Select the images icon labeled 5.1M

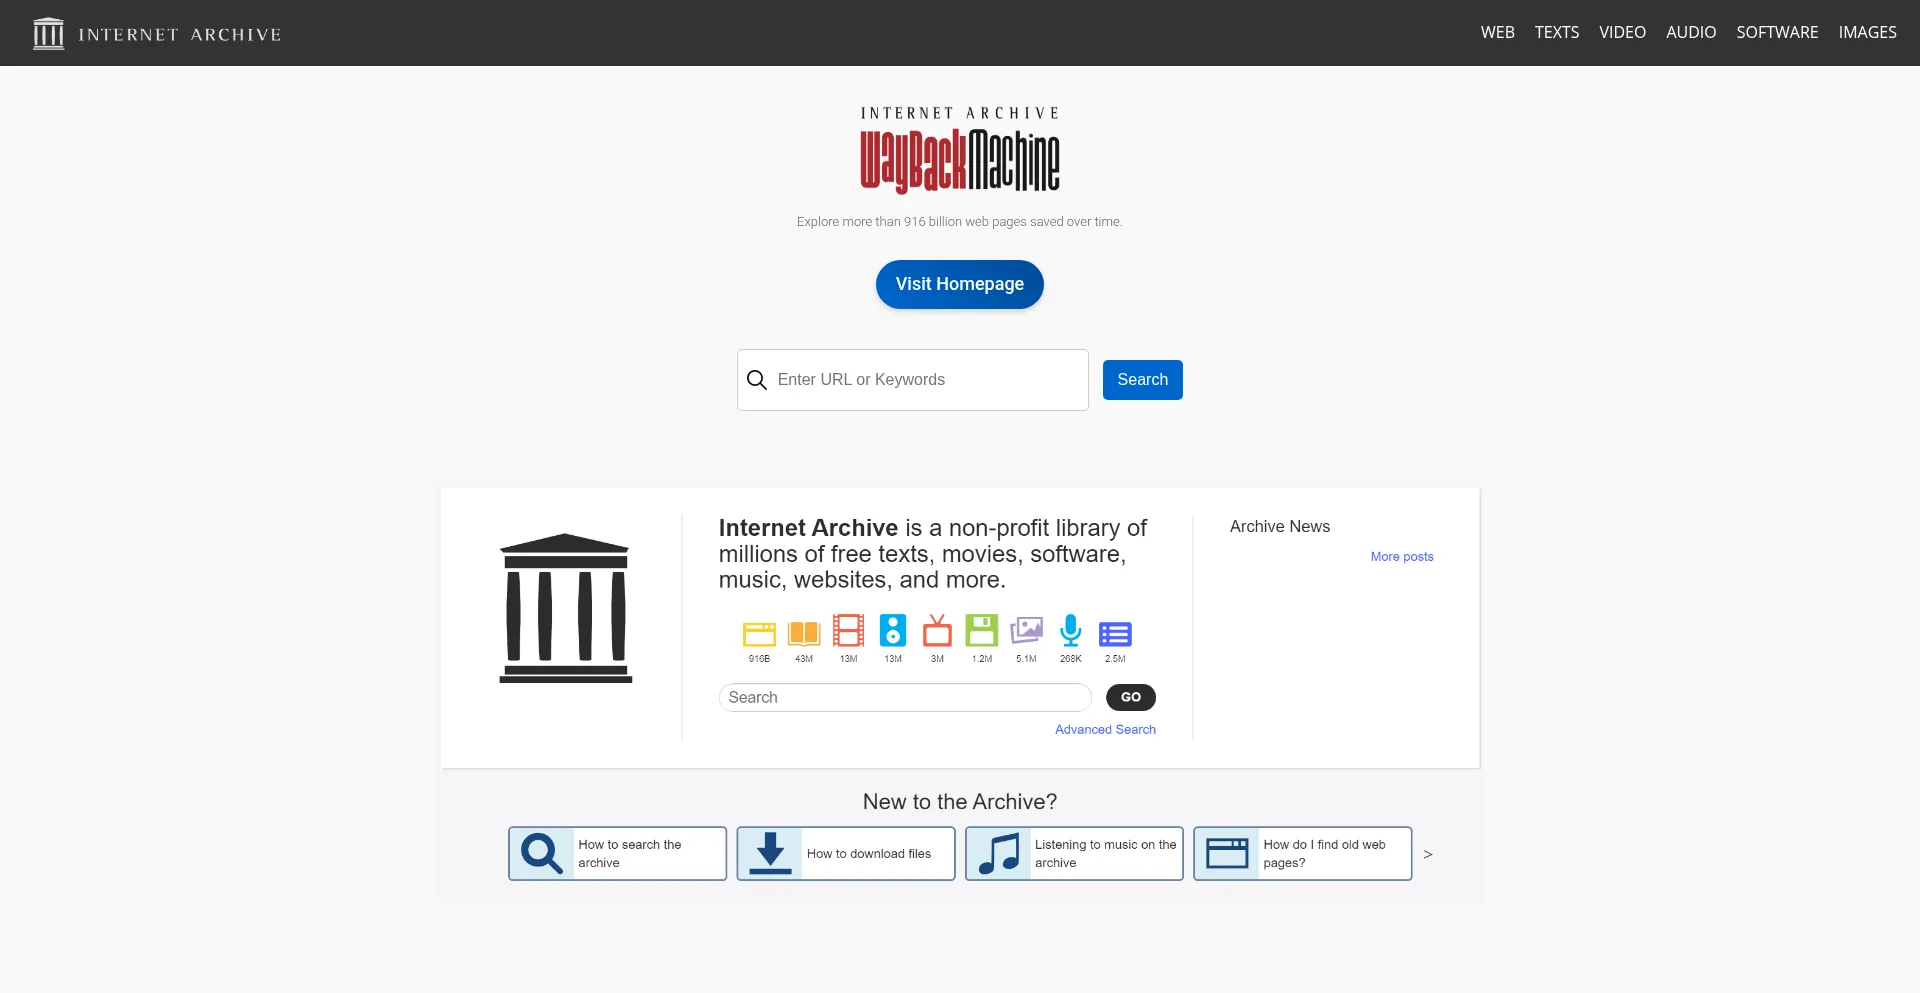click(1026, 631)
